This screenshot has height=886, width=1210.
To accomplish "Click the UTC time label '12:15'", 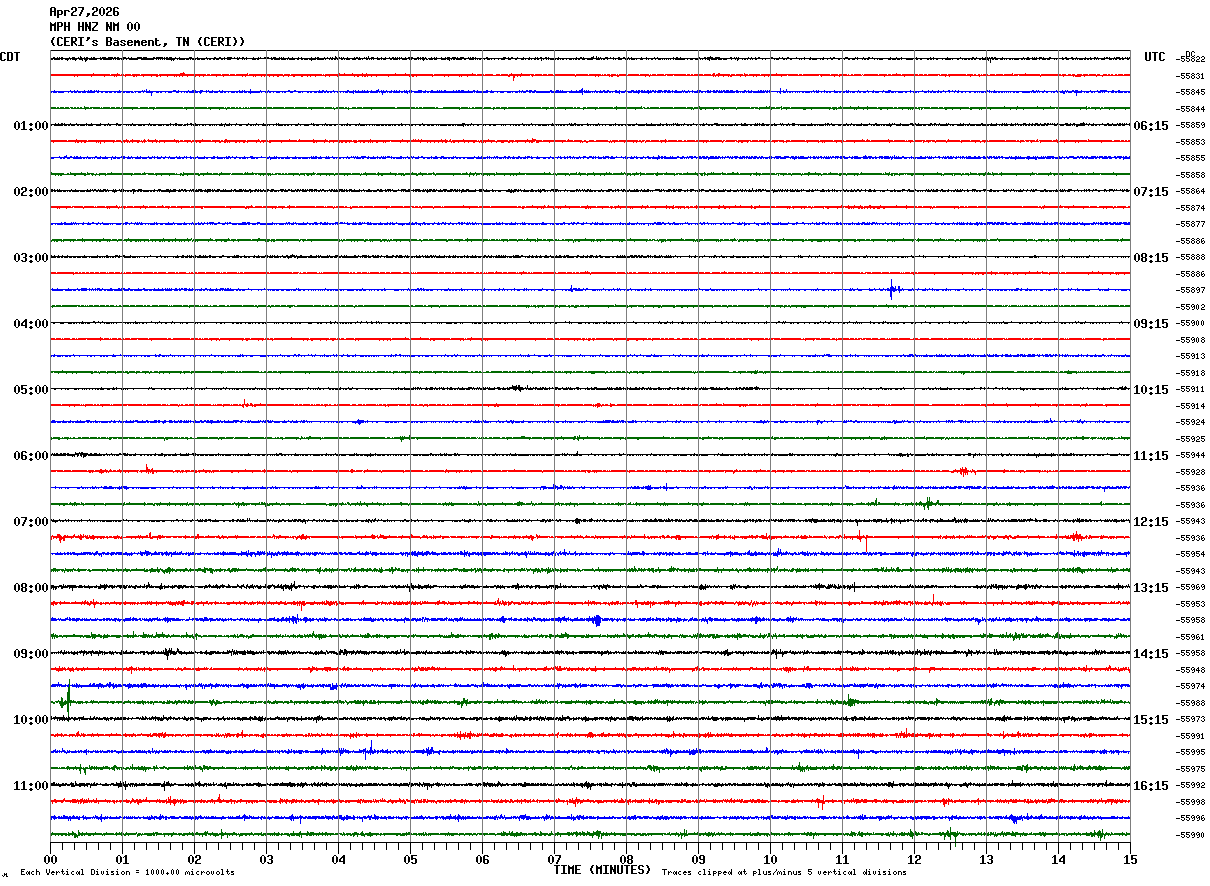I will [1151, 522].
